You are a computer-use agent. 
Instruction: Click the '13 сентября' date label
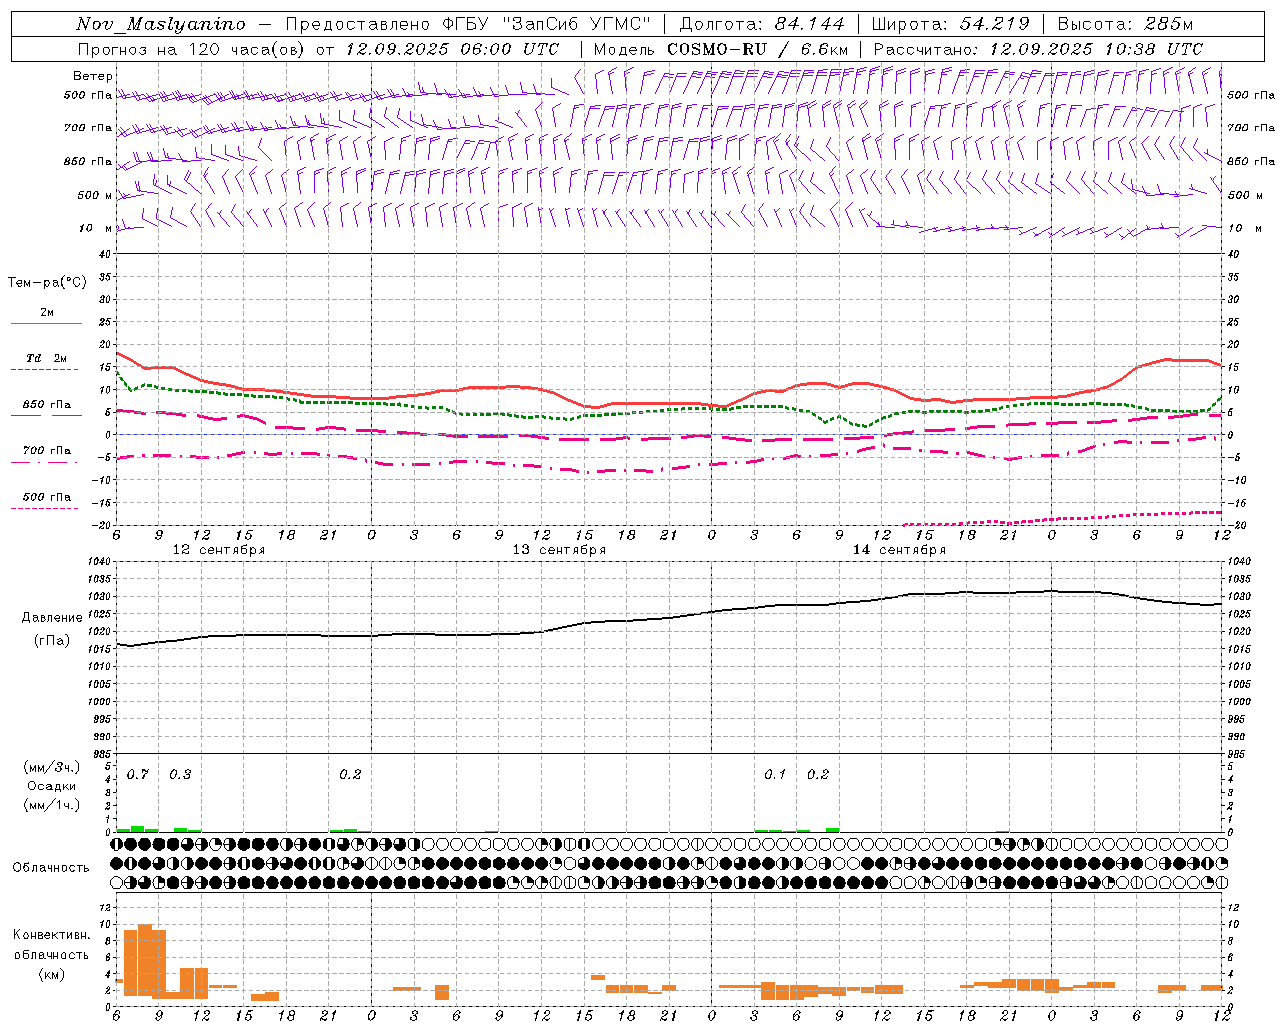coord(559,550)
